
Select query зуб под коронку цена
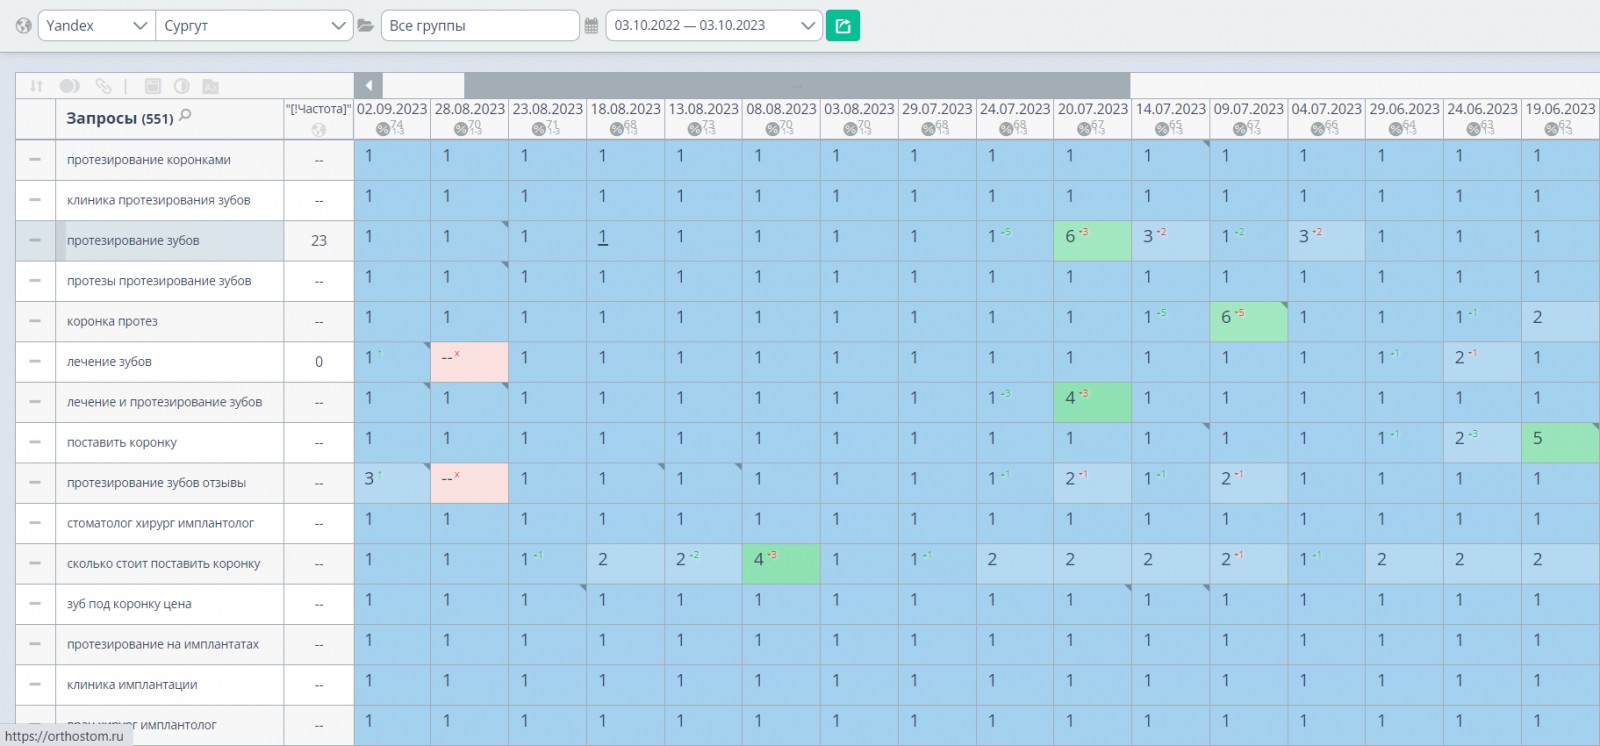(129, 604)
